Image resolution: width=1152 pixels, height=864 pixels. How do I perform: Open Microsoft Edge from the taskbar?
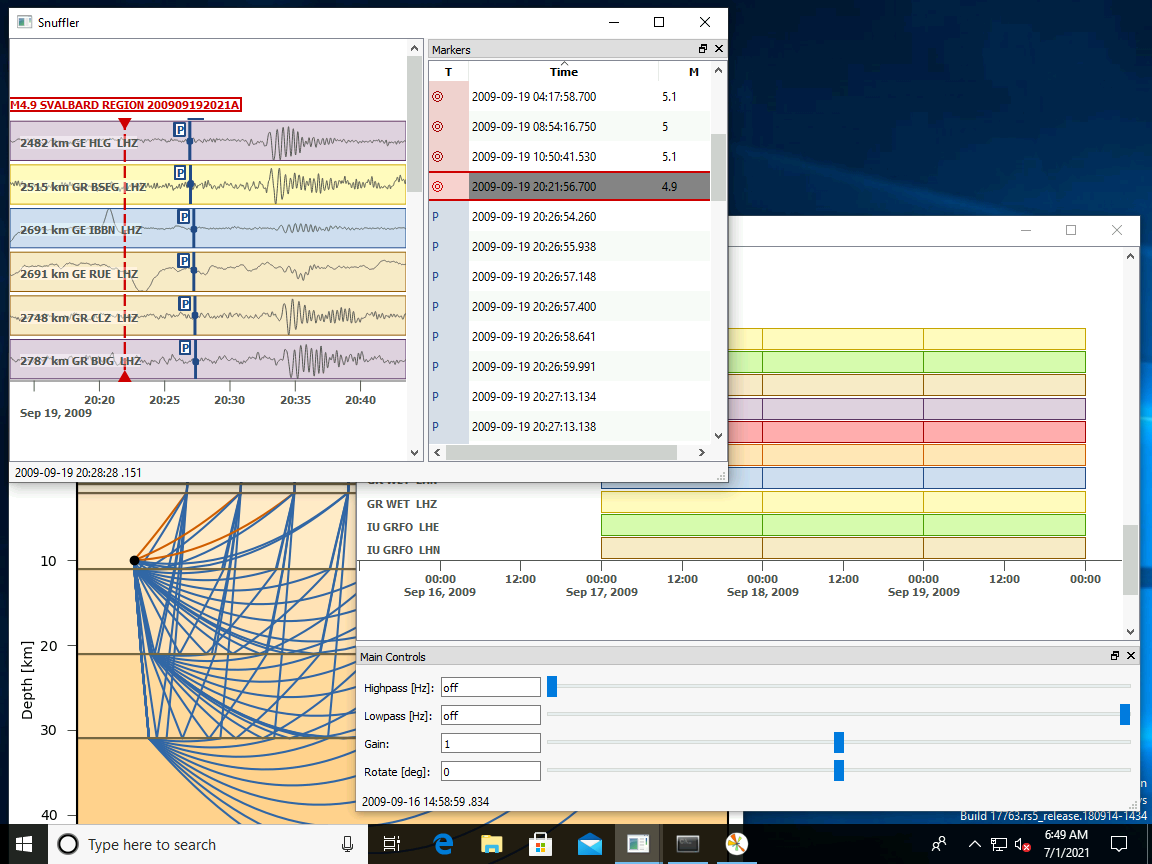pos(443,844)
